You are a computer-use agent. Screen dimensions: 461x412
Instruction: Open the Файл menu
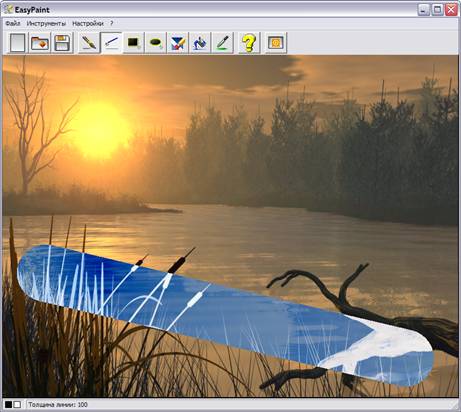(x=13, y=23)
